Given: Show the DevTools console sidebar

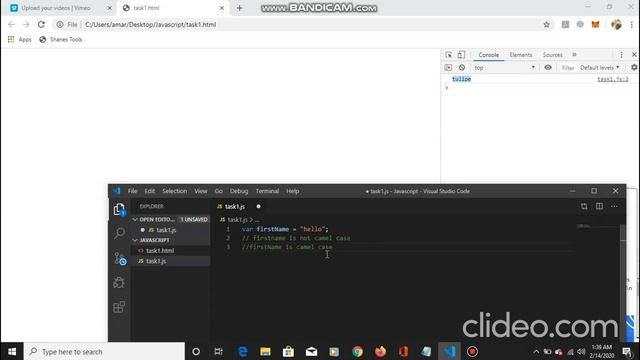Looking at the screenshot, I should [x=448, y=68].
